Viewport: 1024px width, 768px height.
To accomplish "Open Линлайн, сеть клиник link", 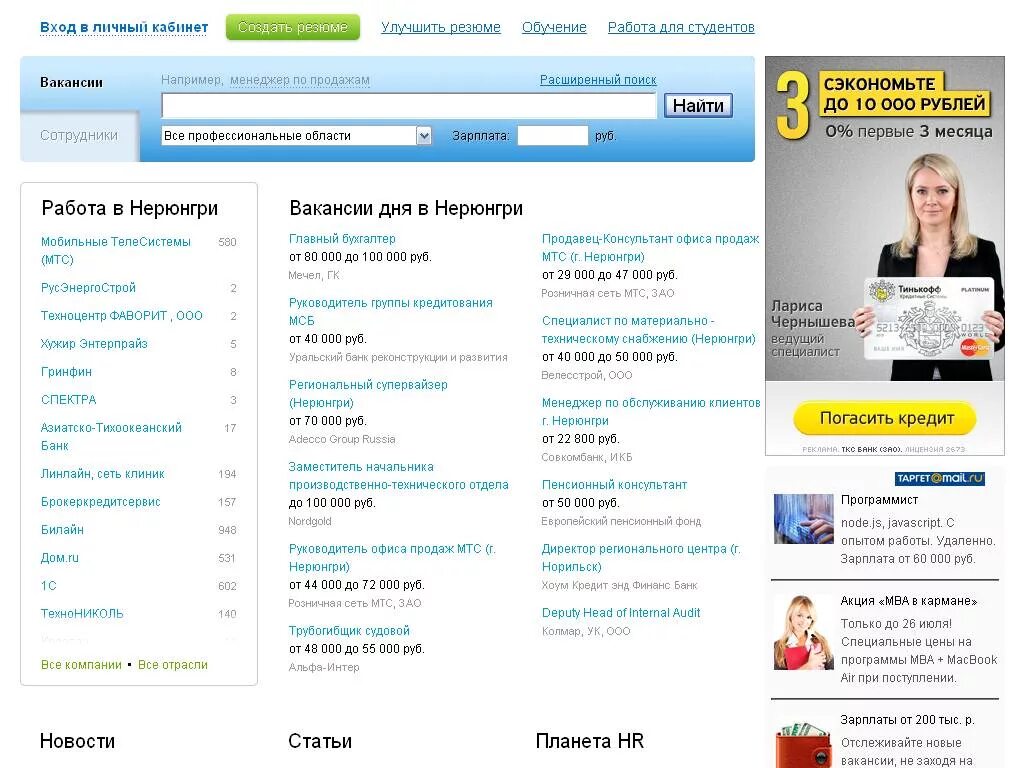I will click(103, 474).
